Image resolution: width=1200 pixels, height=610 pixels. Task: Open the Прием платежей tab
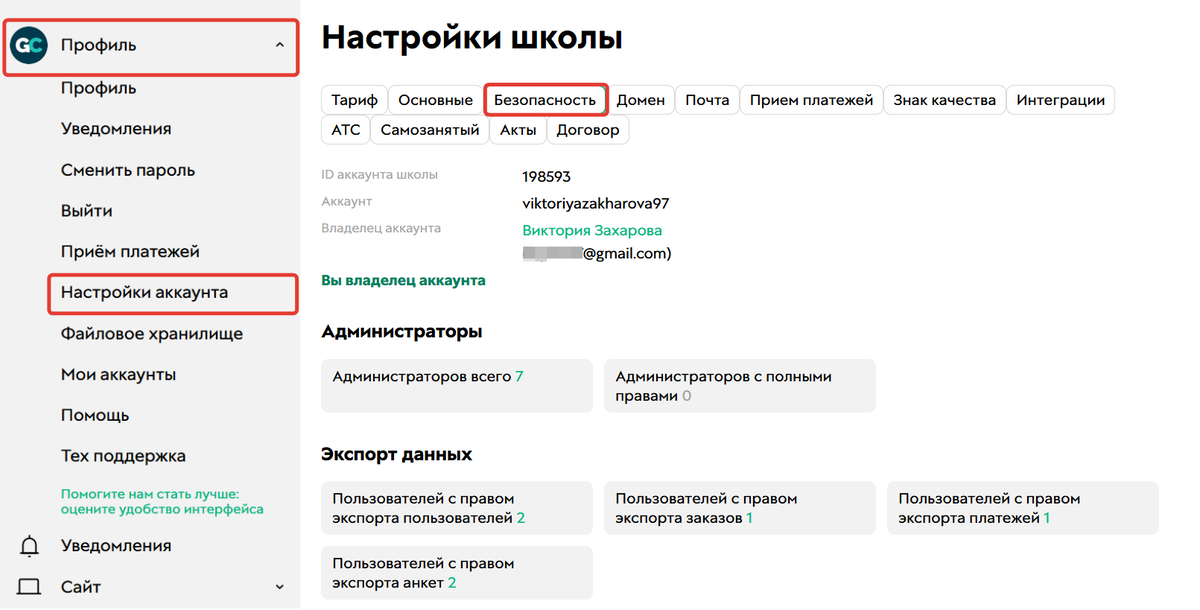coord(811,100)
